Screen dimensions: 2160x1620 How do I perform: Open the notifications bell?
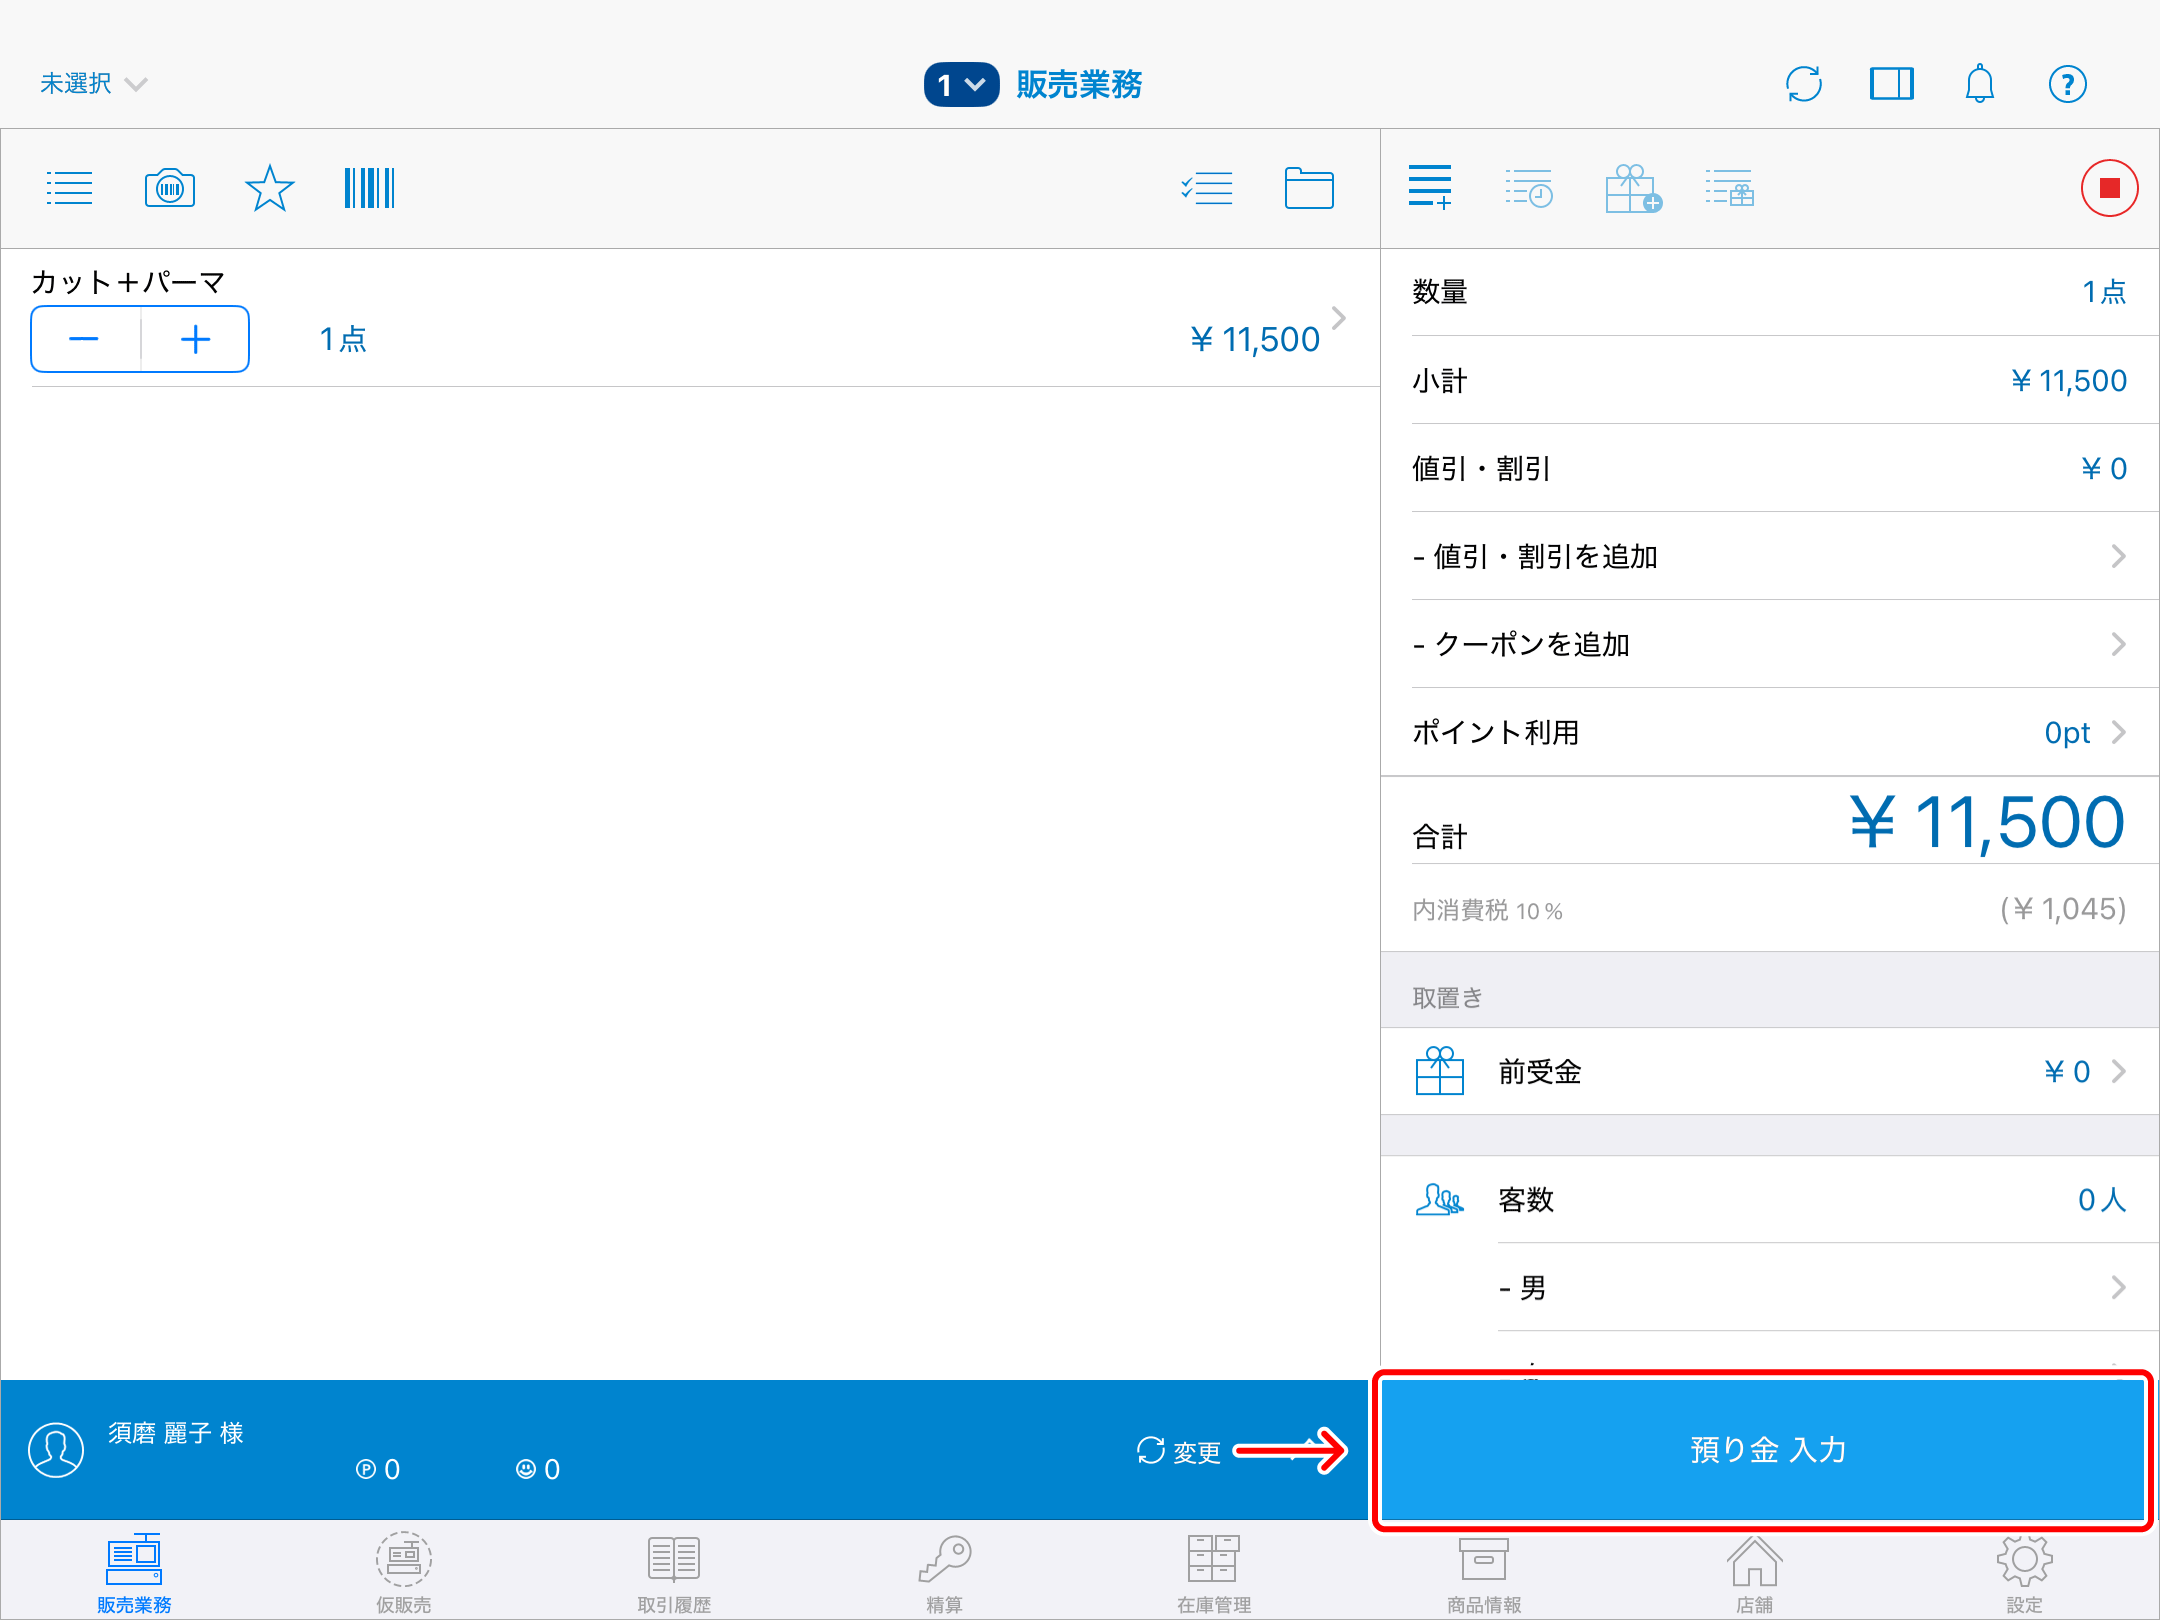[1979, 84]
